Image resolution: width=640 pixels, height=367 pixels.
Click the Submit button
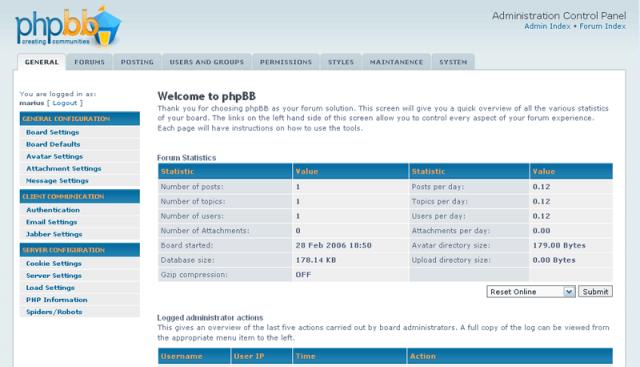point(595,291)
